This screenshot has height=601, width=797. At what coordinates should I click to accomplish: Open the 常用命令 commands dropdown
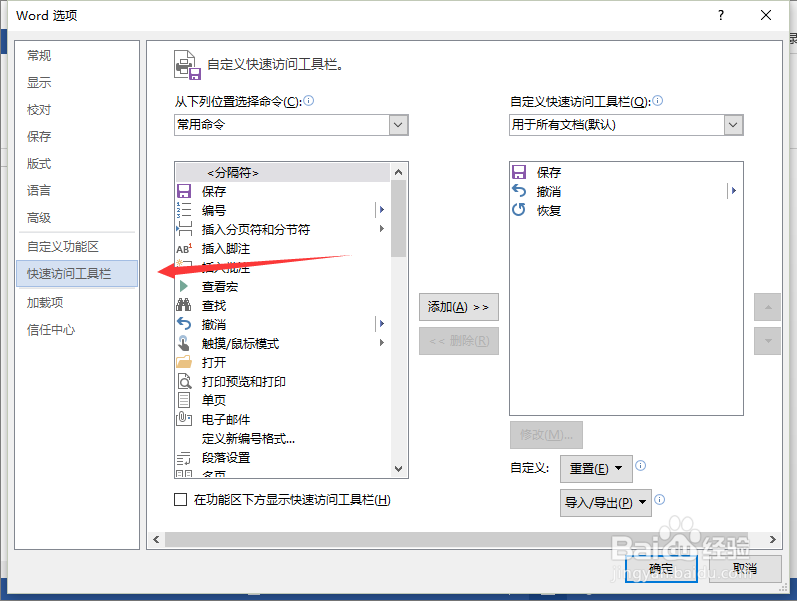coord(398,125)
